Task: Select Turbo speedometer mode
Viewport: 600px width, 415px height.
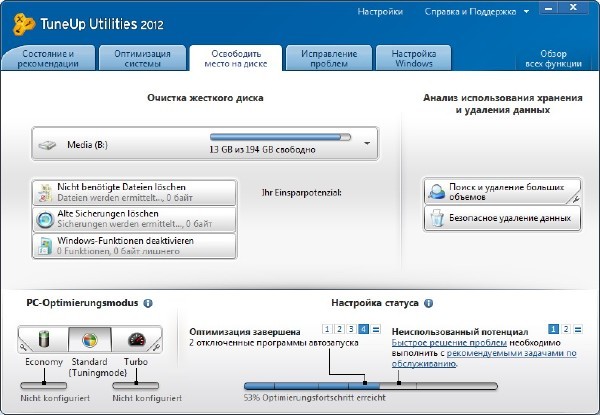Action: click(x=137, y=339)
